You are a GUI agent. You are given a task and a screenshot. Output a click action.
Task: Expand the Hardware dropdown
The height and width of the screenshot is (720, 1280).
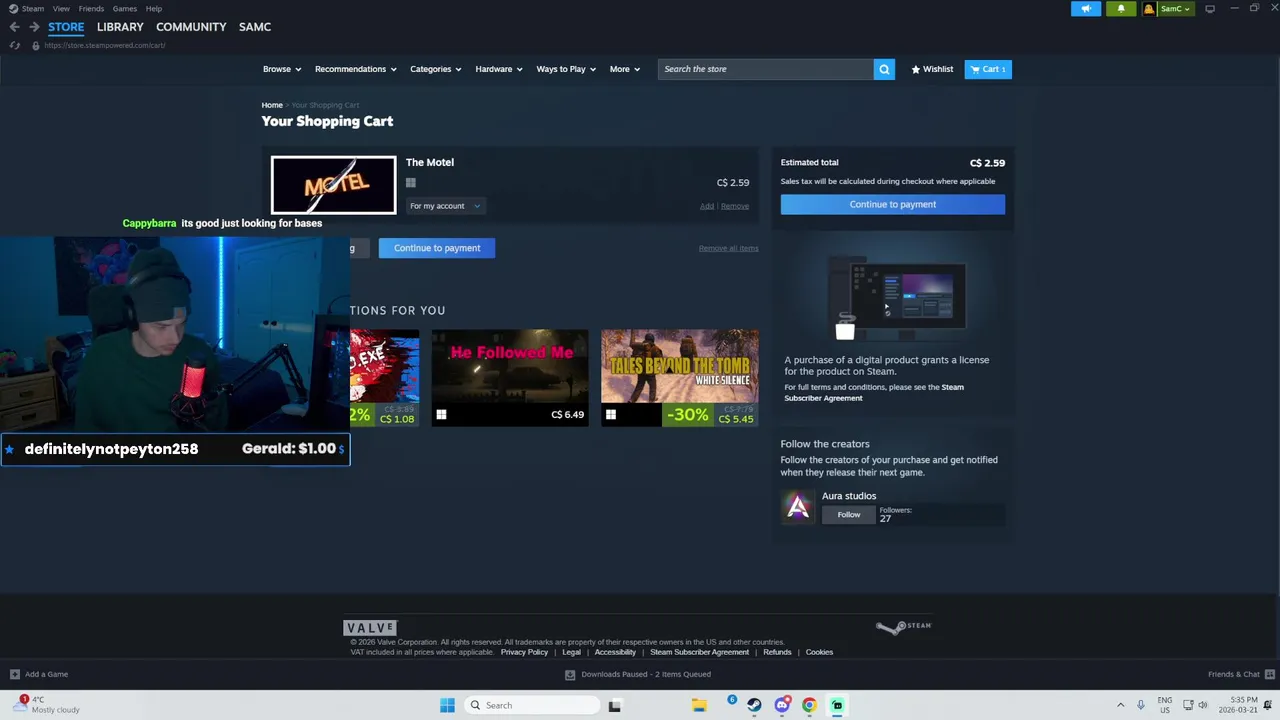(499, 69)
